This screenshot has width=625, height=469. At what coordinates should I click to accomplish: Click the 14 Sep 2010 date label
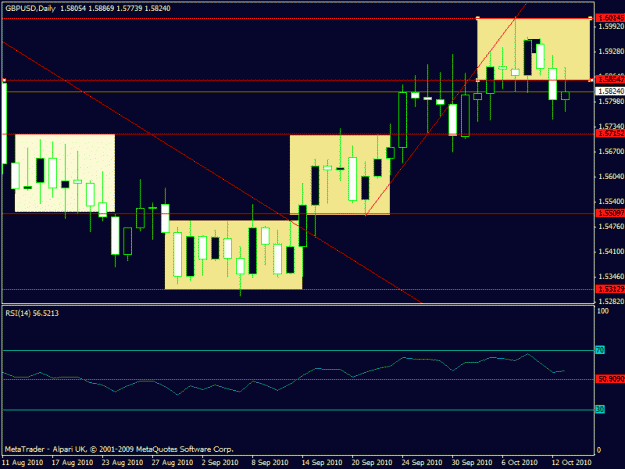[x=322, y=463]
